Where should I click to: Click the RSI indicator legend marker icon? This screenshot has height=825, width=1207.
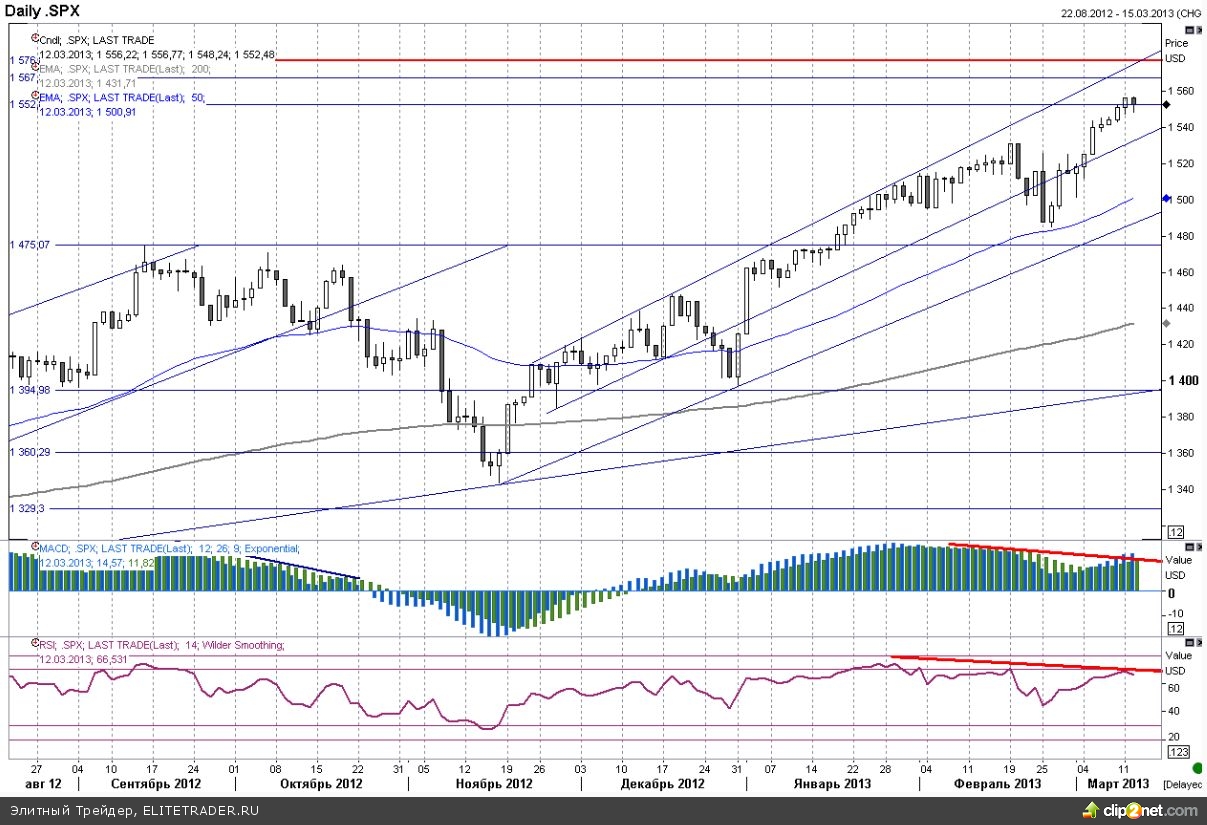click(36, 644)
